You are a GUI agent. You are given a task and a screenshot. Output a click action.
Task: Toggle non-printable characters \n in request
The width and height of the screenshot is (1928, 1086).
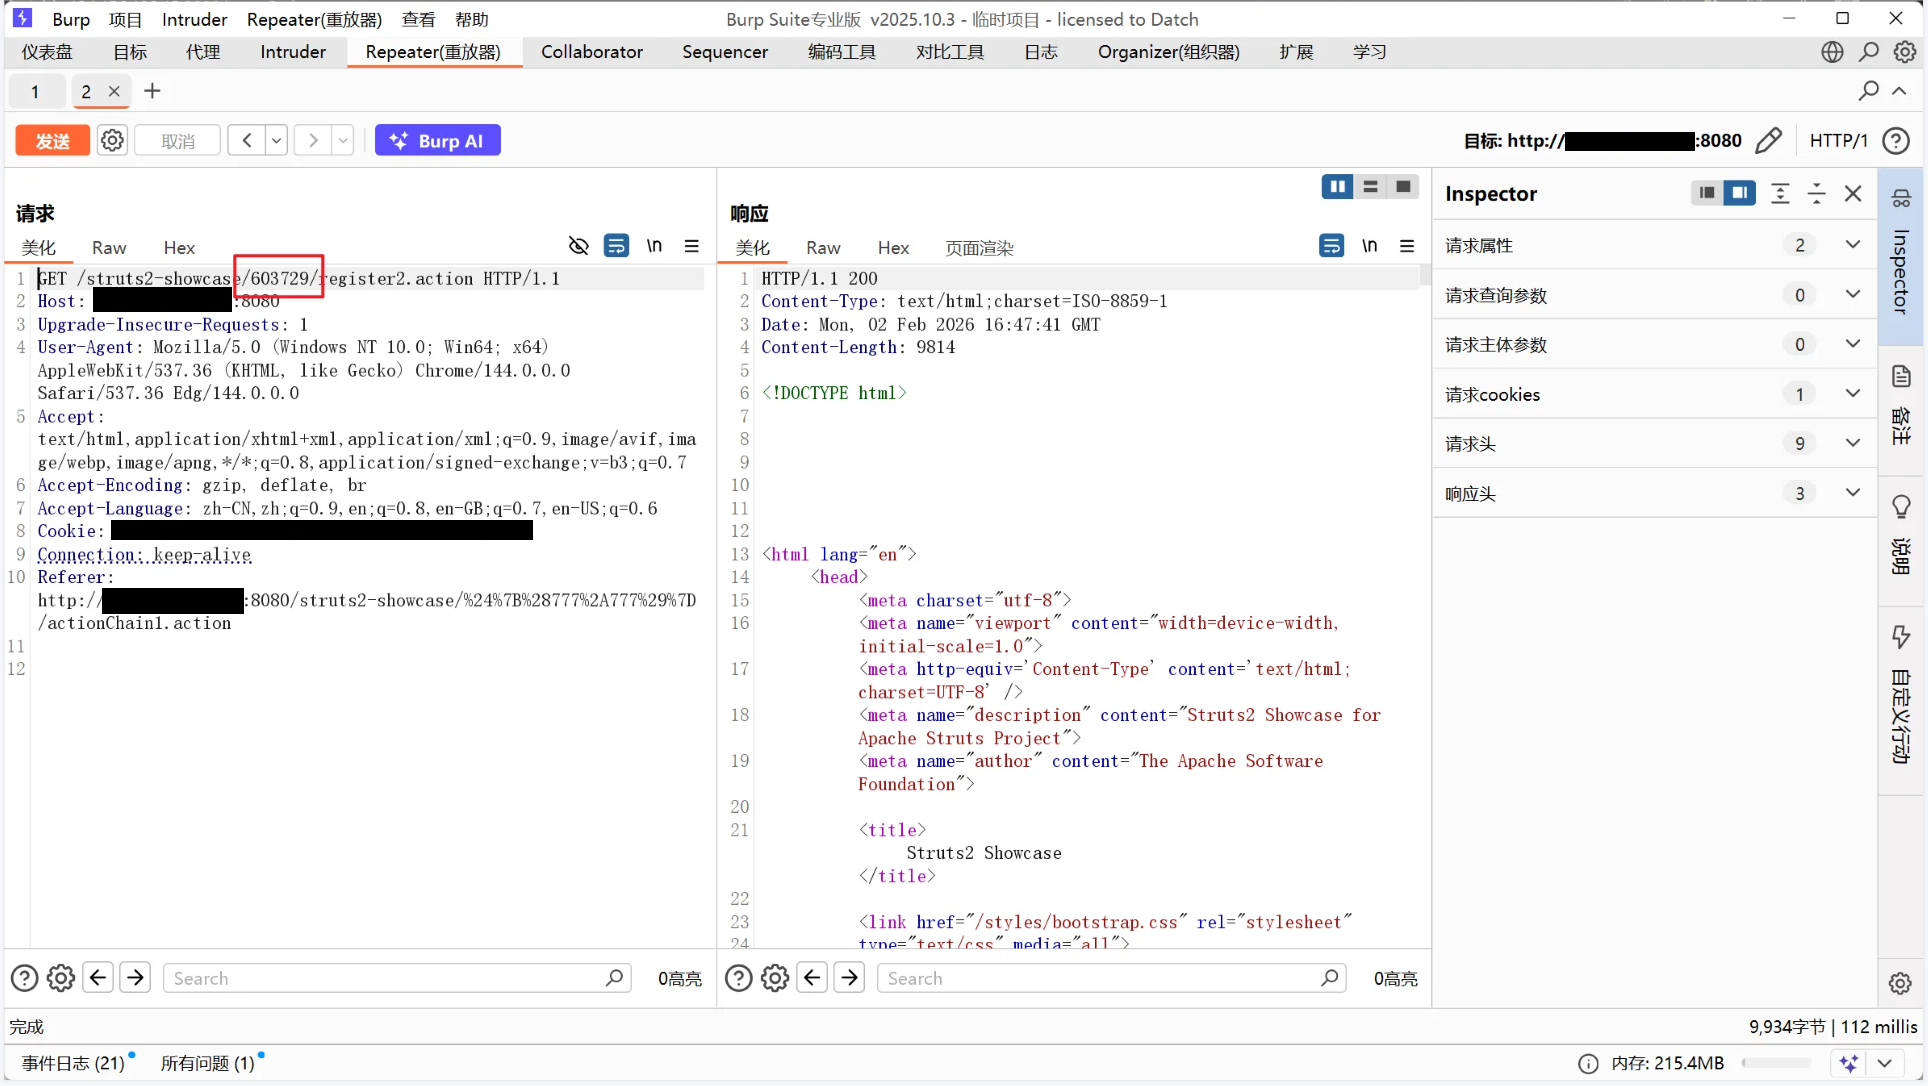pos(654,246)
